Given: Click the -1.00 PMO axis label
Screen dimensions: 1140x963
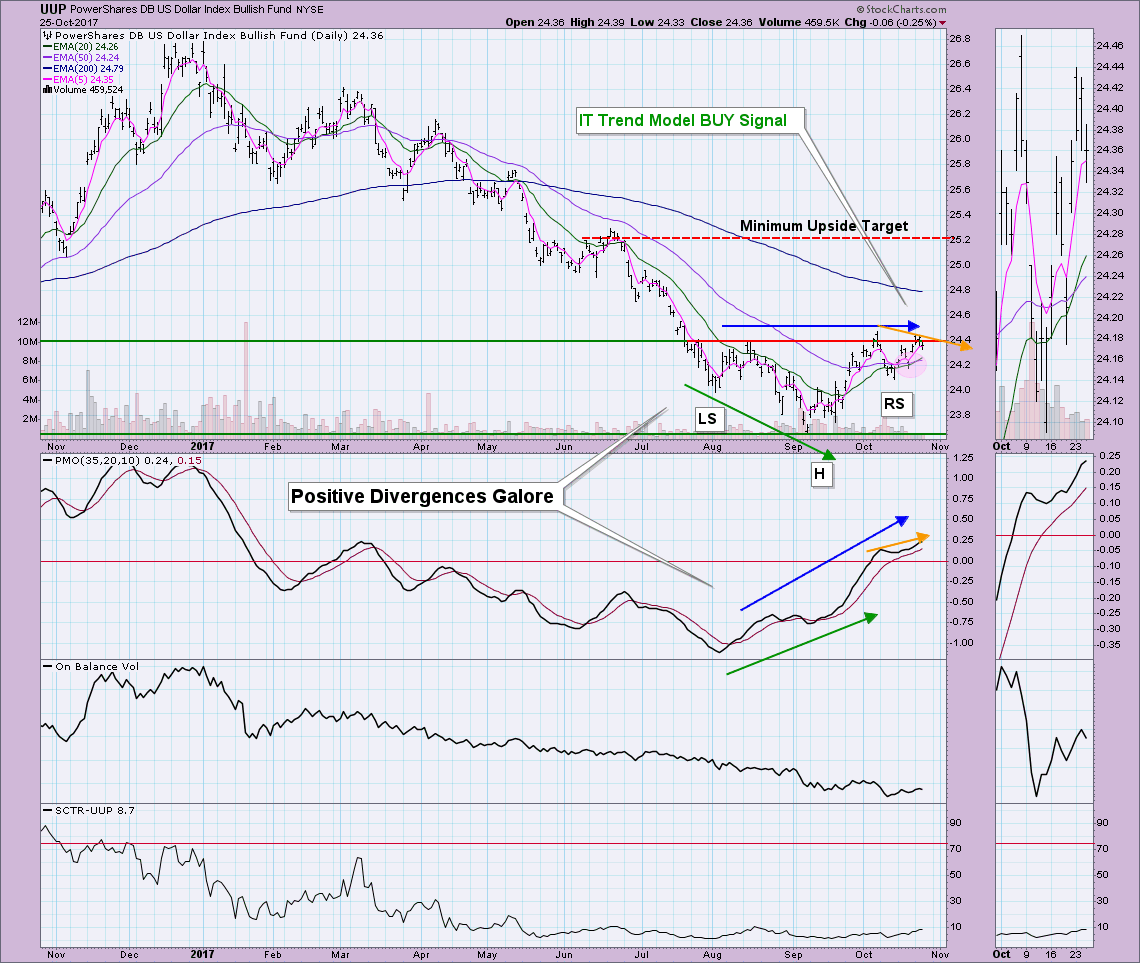Looking at the screenshot, I should tap(961, 643).
